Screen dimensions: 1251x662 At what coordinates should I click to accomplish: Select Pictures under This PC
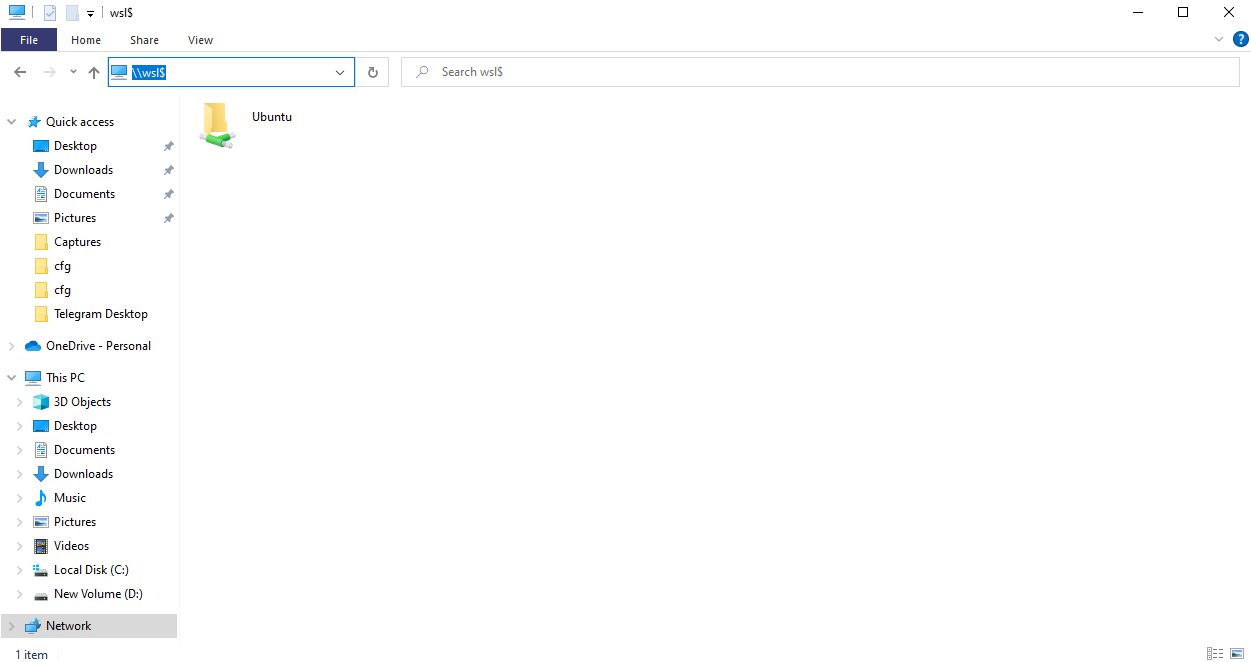tap(75, 522)
